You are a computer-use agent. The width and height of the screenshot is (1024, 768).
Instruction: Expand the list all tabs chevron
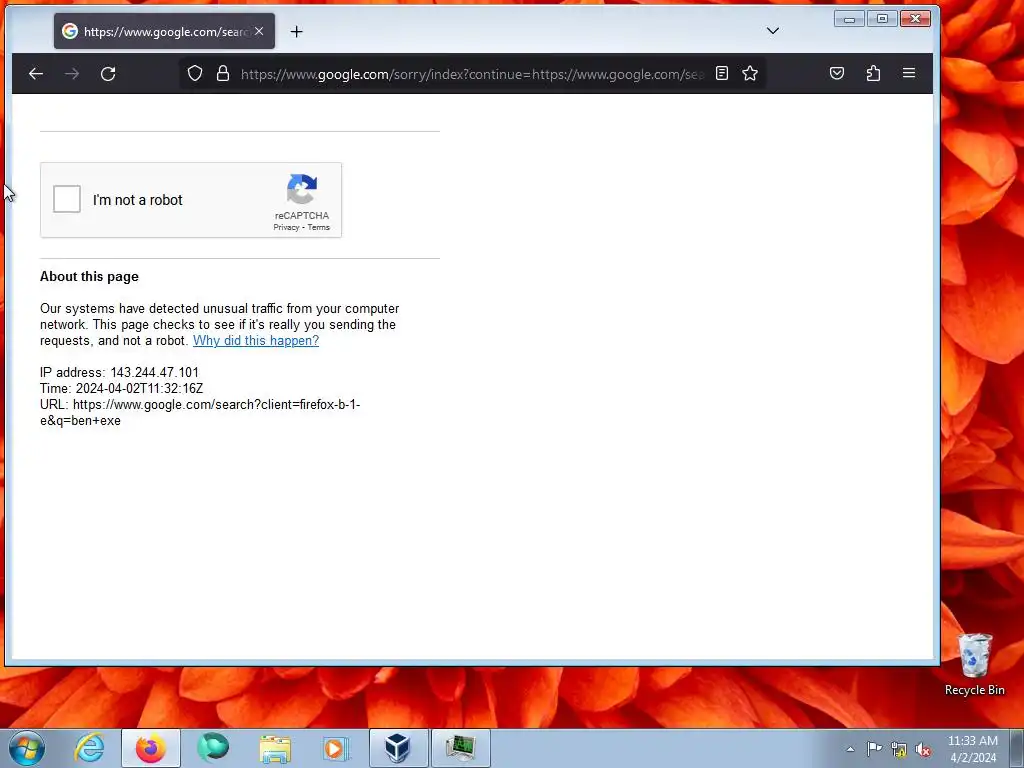(x=773, y=31)
